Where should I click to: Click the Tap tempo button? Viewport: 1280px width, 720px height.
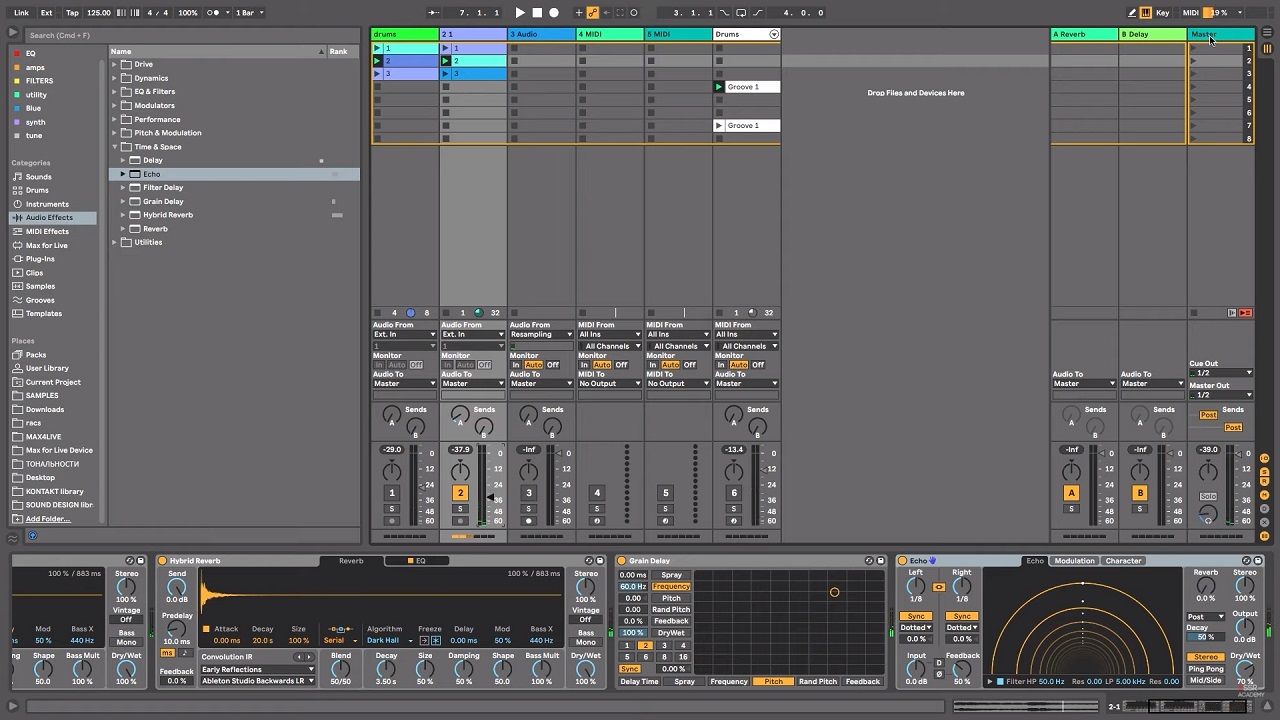(x=72, y=13)
